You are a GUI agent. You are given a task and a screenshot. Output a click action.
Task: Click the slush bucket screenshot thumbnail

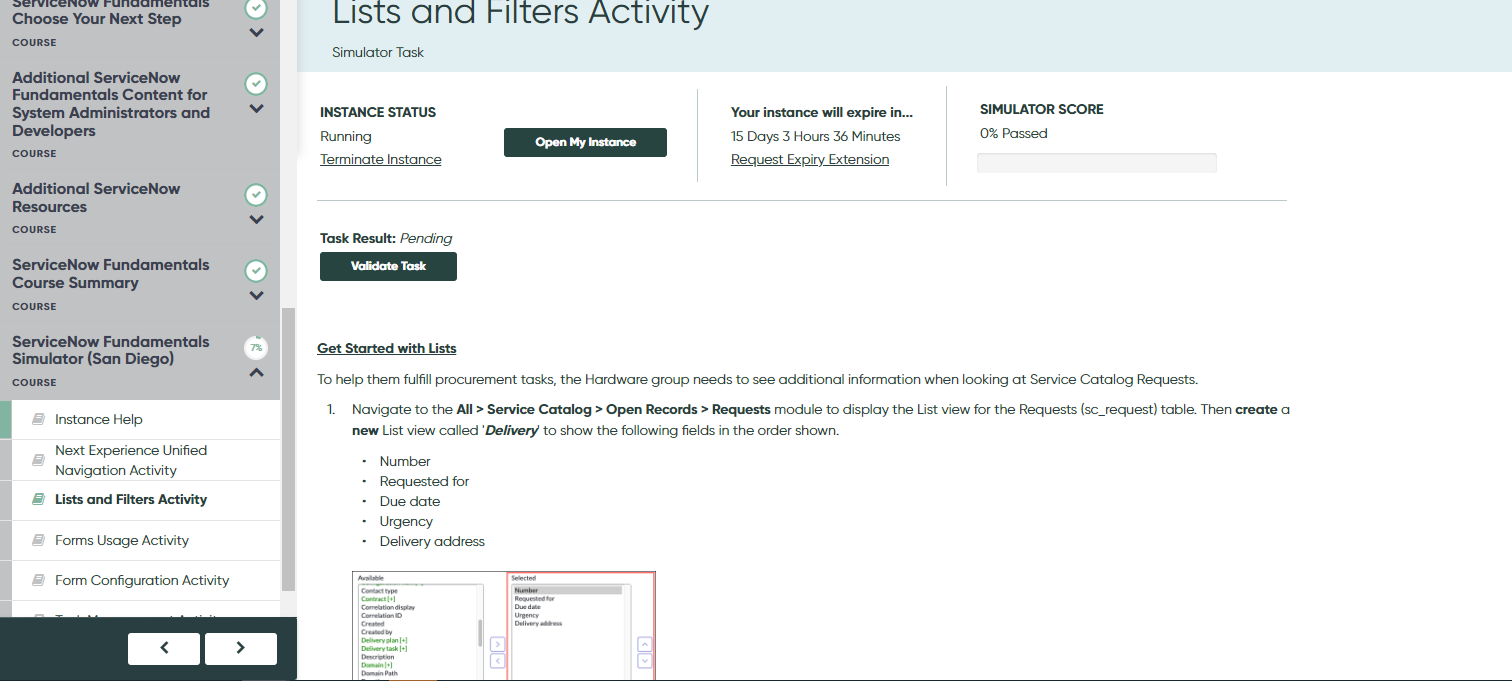point(505,626)
